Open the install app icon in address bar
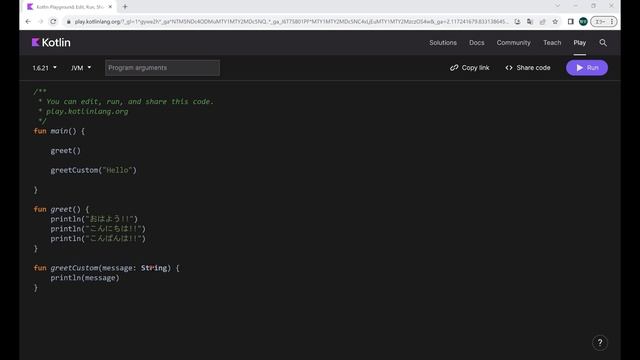640x360 pixels. tap(517, 22)
